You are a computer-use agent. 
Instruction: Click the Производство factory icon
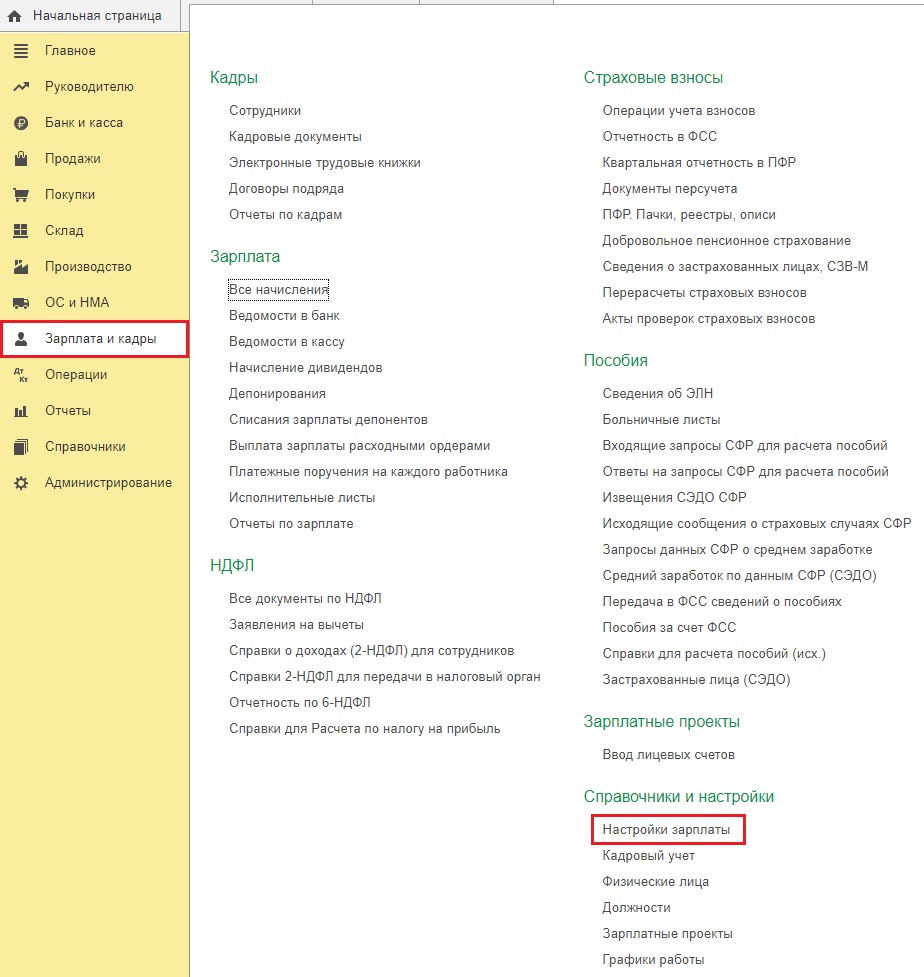pos(21,267)
